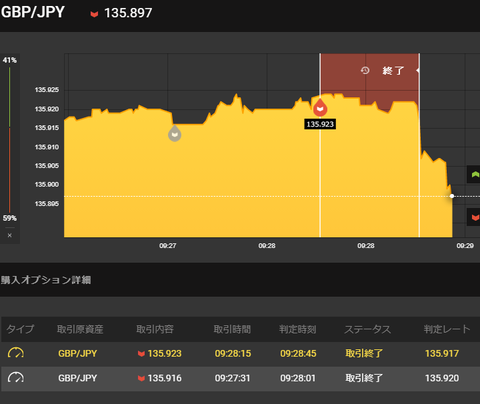Click the gray expired trade marker on chart
480x404 pixels.
(x=174, y=133)
